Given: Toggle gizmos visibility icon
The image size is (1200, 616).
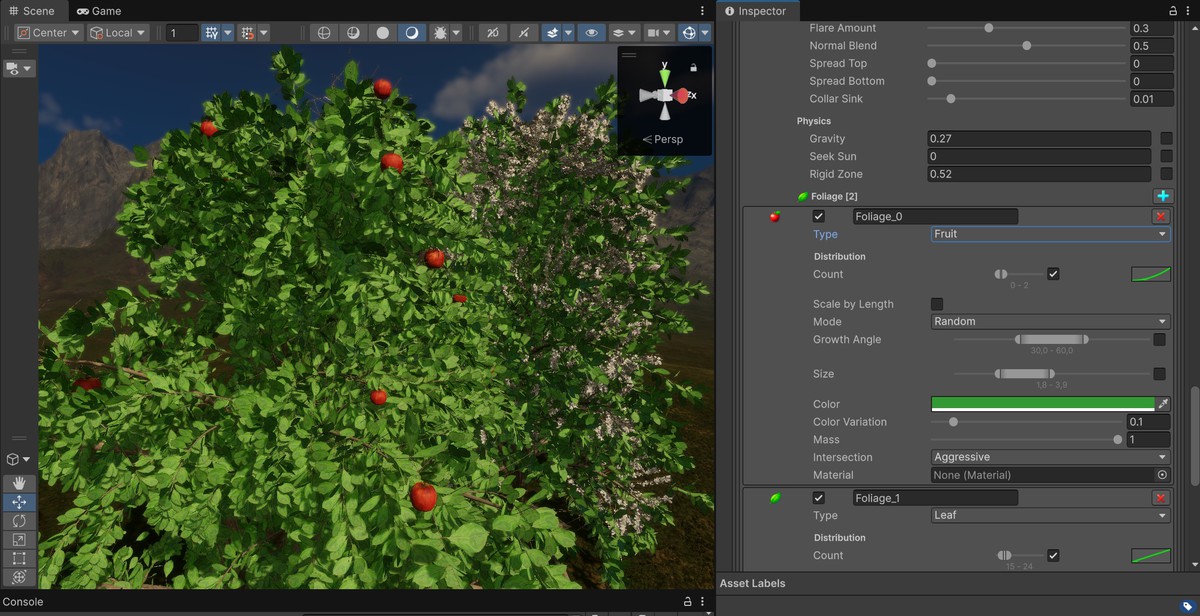Looking at the screenshot, I should click(689, 32).
